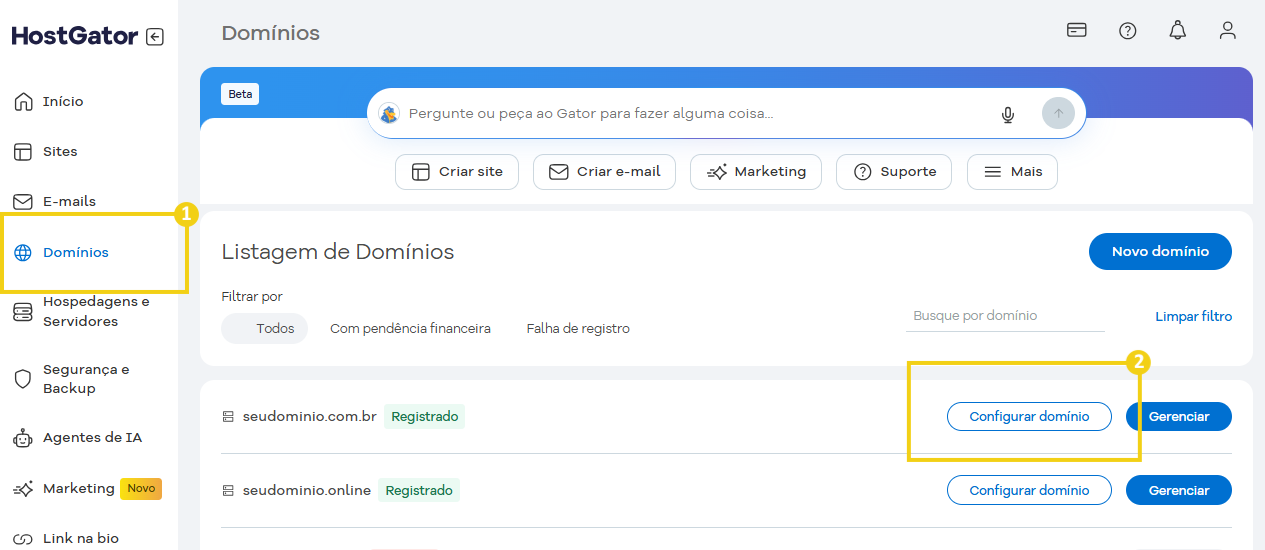This screenshot has width=1265, height=550.
Task: Click Registrado badge of seudominio.com.br
Action: click(x=425, y=416)
